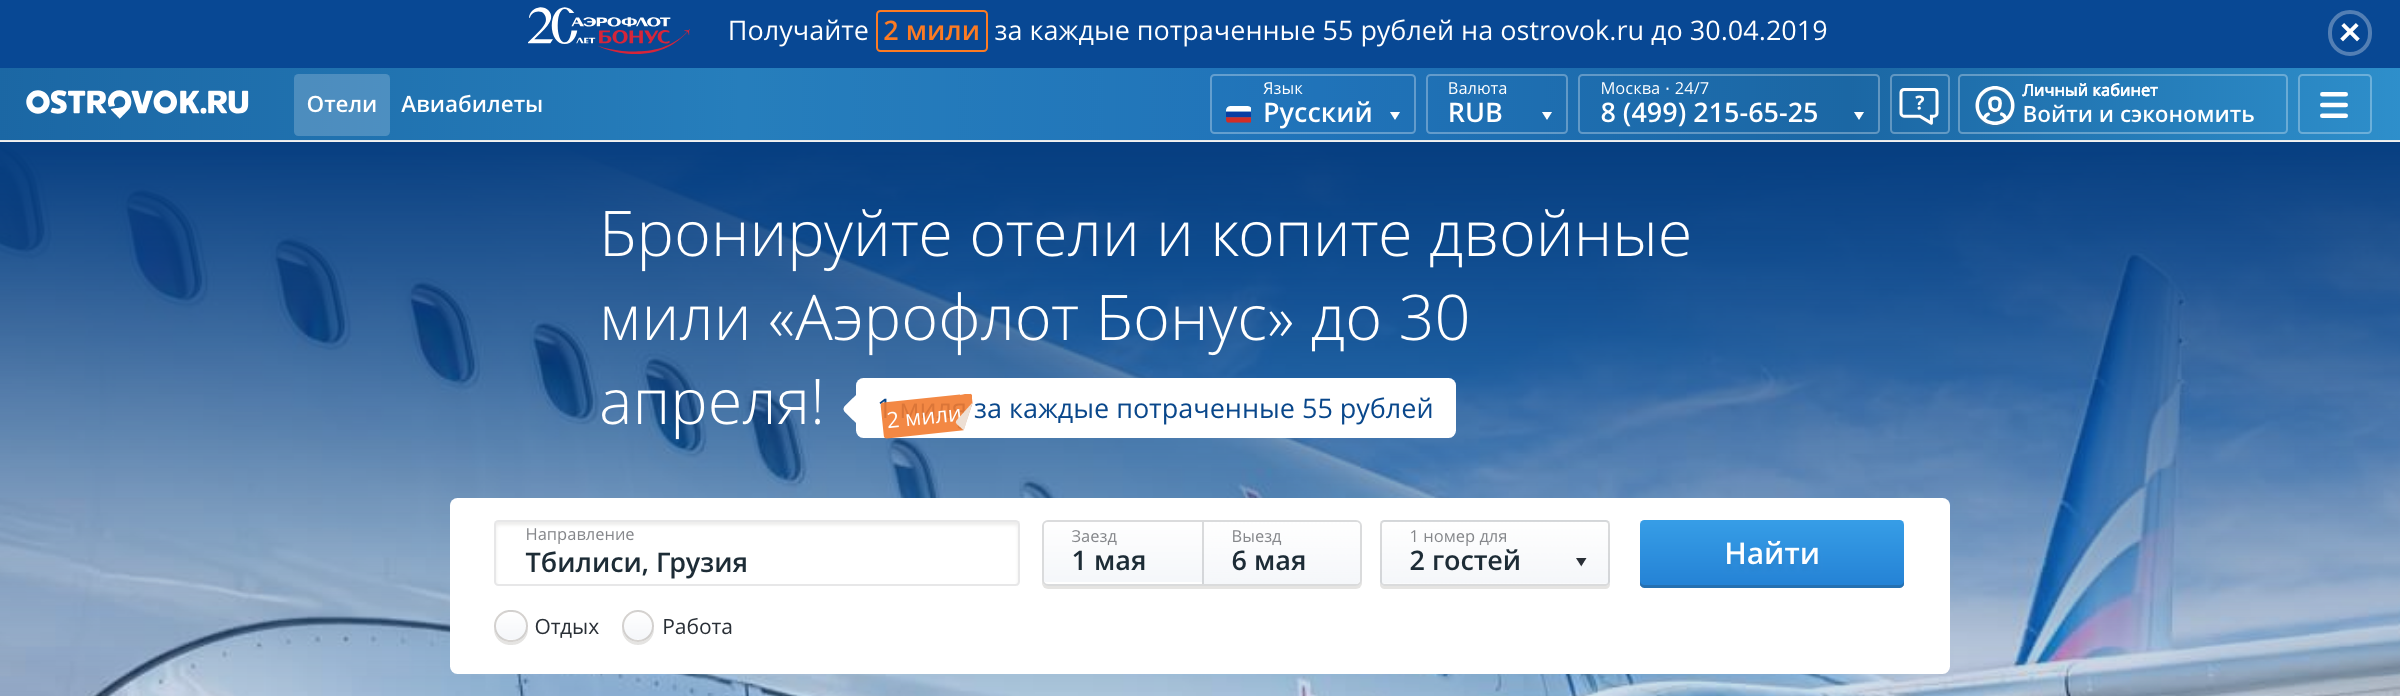This screenshot has height=696, width=2400.
Task: Open the guests and rooms dropdown
Action: click(x=1495, y=553)
